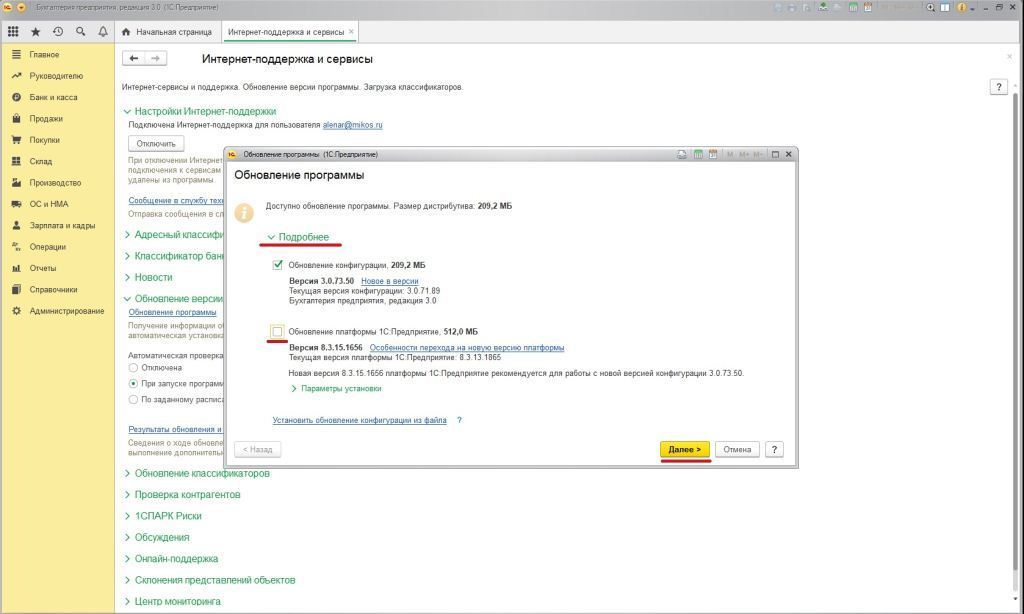1024x614 pixels.
Task: Click the Далее button
Action: click(684, 449)
